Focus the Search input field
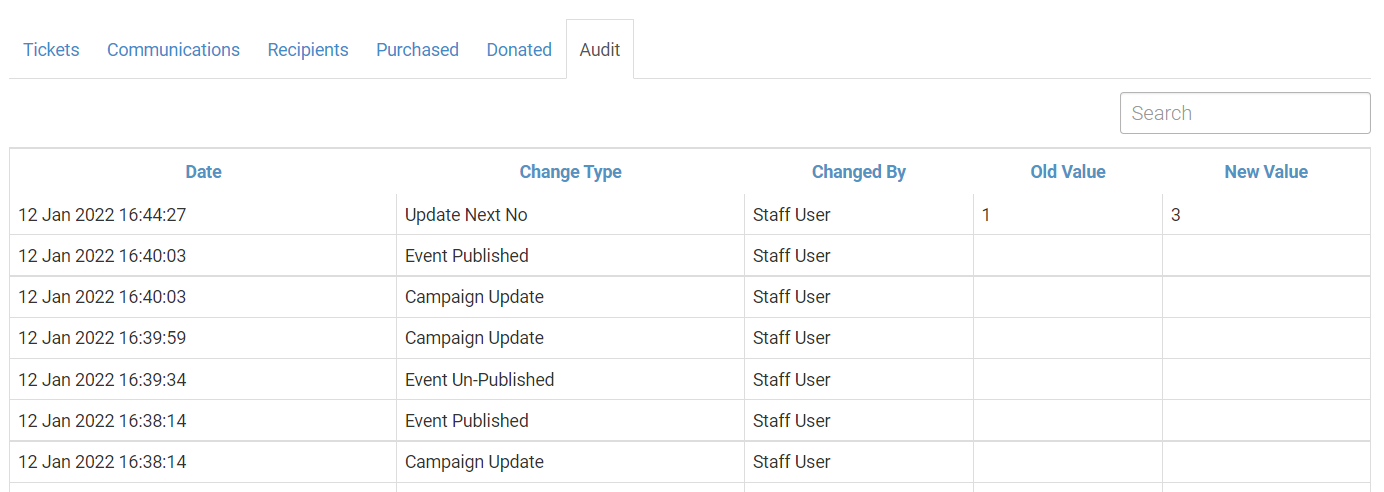1384x492 pixels. (1245, 113)
